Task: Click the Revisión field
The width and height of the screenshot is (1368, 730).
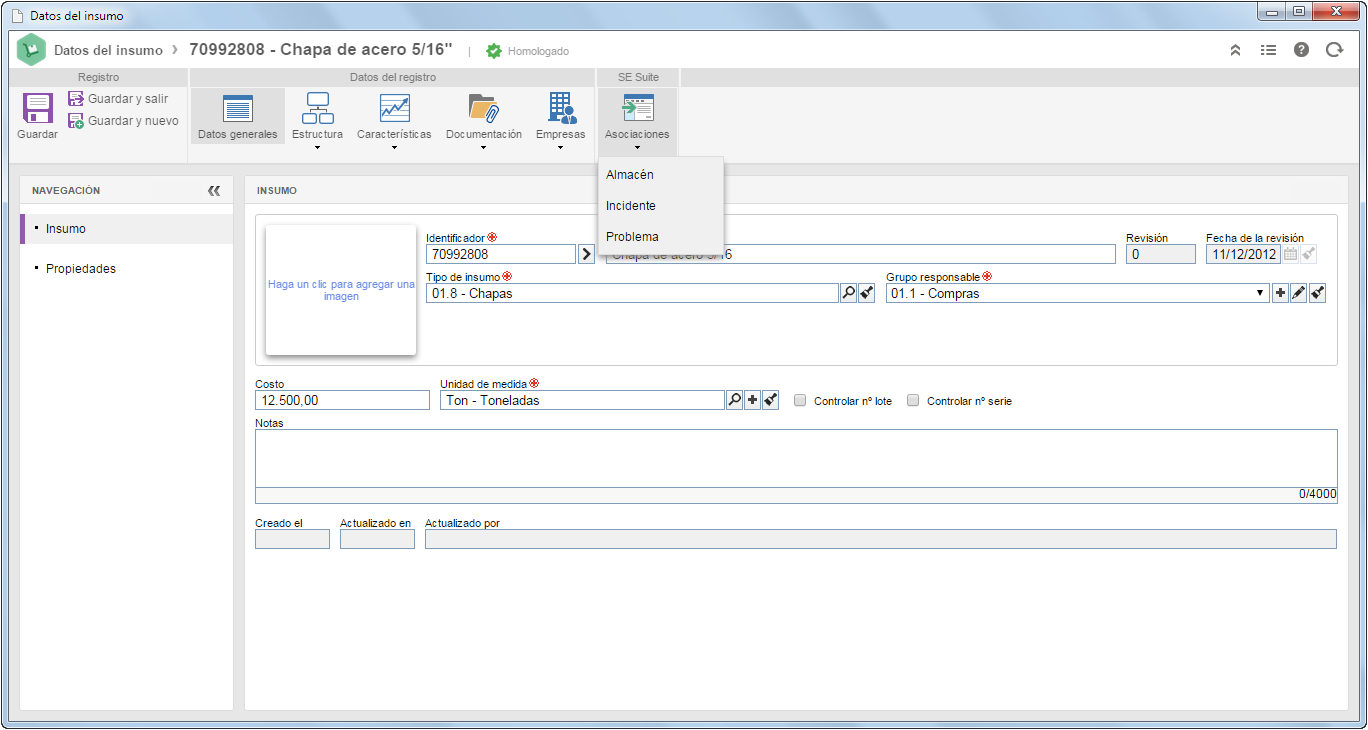Action: coord(1160,254)
